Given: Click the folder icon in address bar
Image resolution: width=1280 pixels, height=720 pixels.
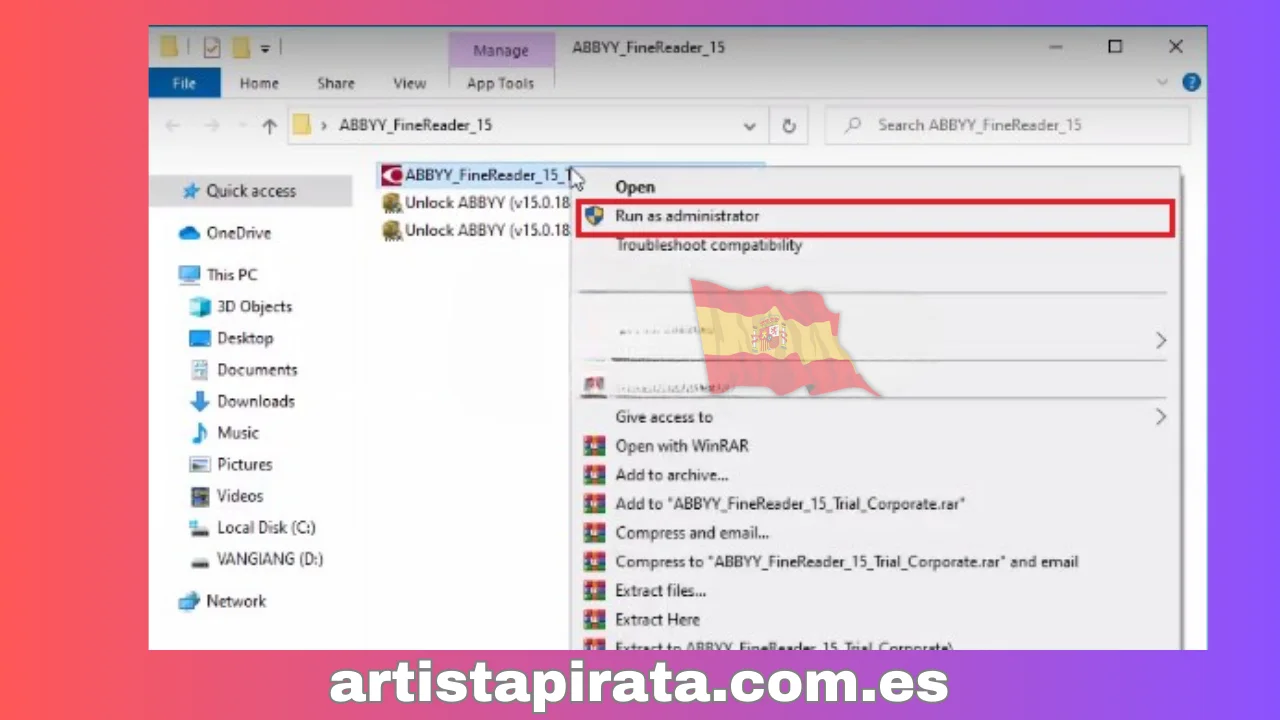Looking at the screenshot, I should pos(303,125).
